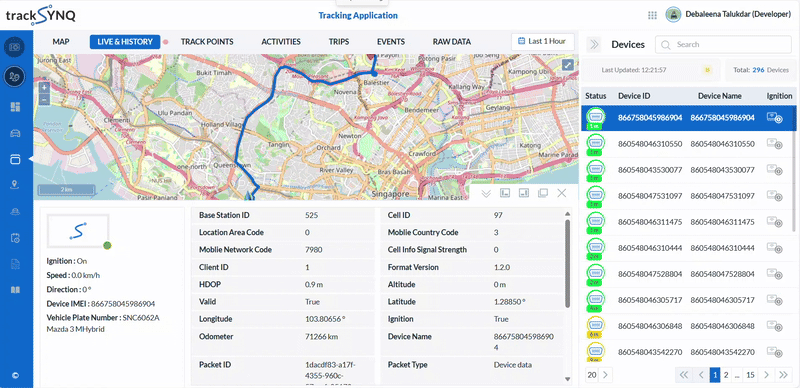Sort by the Device ID column header
The image size is (800, 388).
pos(634,96)
